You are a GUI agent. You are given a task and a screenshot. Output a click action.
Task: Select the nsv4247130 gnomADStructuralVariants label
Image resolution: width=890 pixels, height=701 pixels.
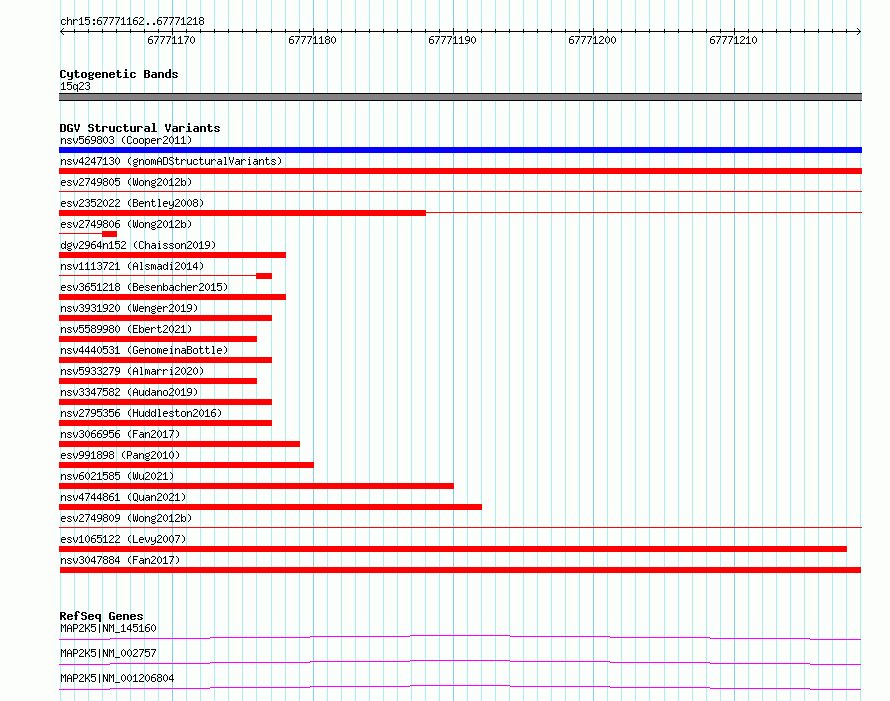[171, 161]
